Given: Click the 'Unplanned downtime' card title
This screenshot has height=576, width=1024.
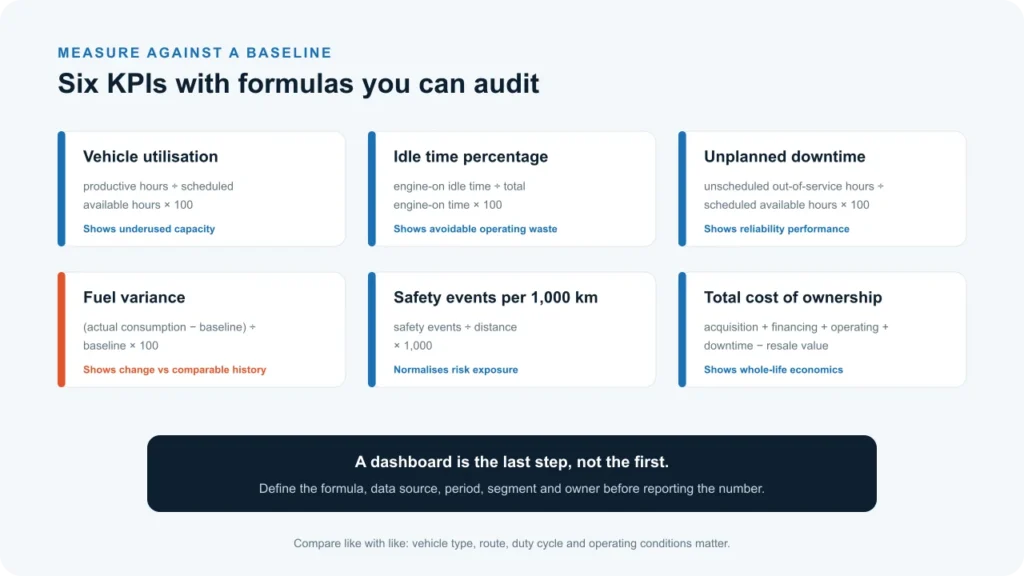Looking at the screenshot, I should coord(784,157).
